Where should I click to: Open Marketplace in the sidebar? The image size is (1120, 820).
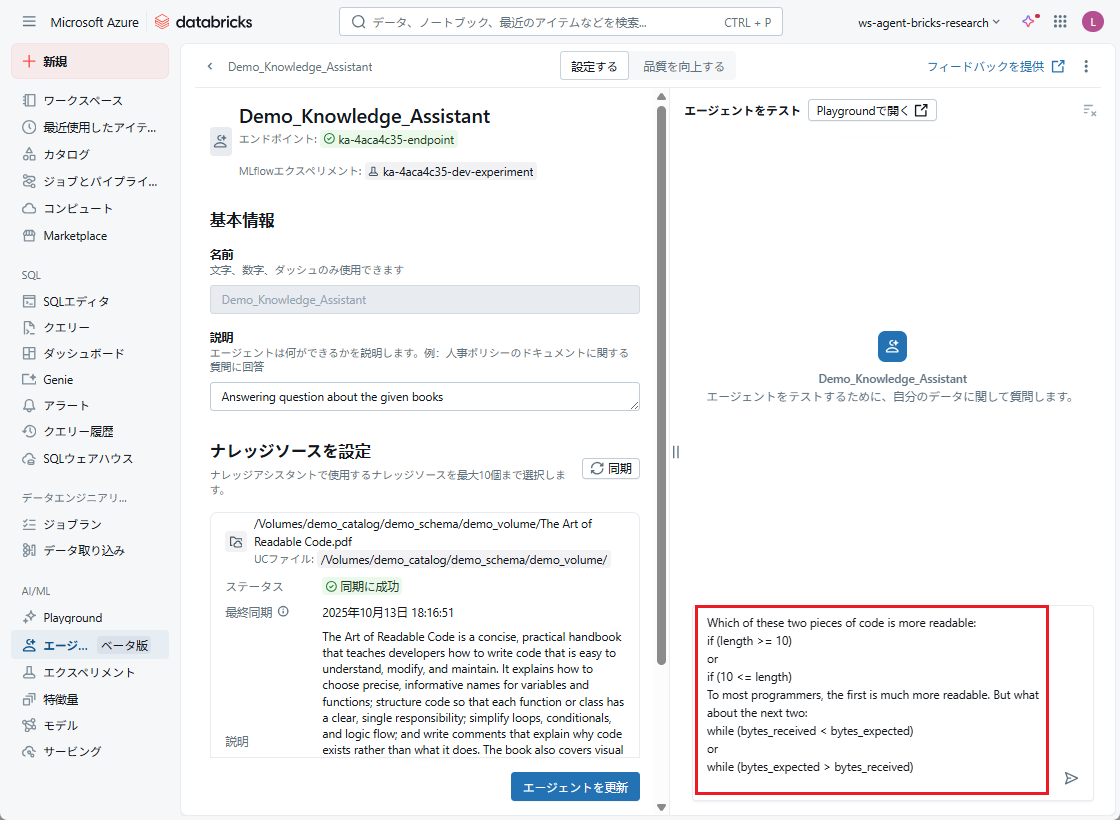click(x=90, y=236)
